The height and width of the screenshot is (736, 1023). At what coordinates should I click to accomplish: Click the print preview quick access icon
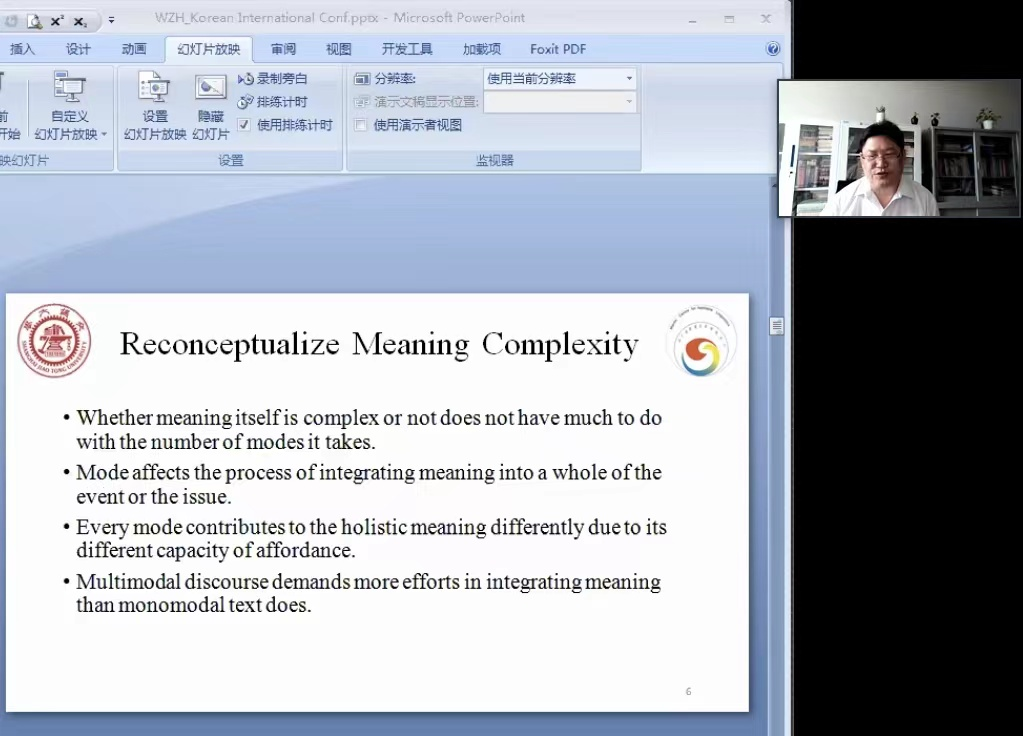pos(34,20)
